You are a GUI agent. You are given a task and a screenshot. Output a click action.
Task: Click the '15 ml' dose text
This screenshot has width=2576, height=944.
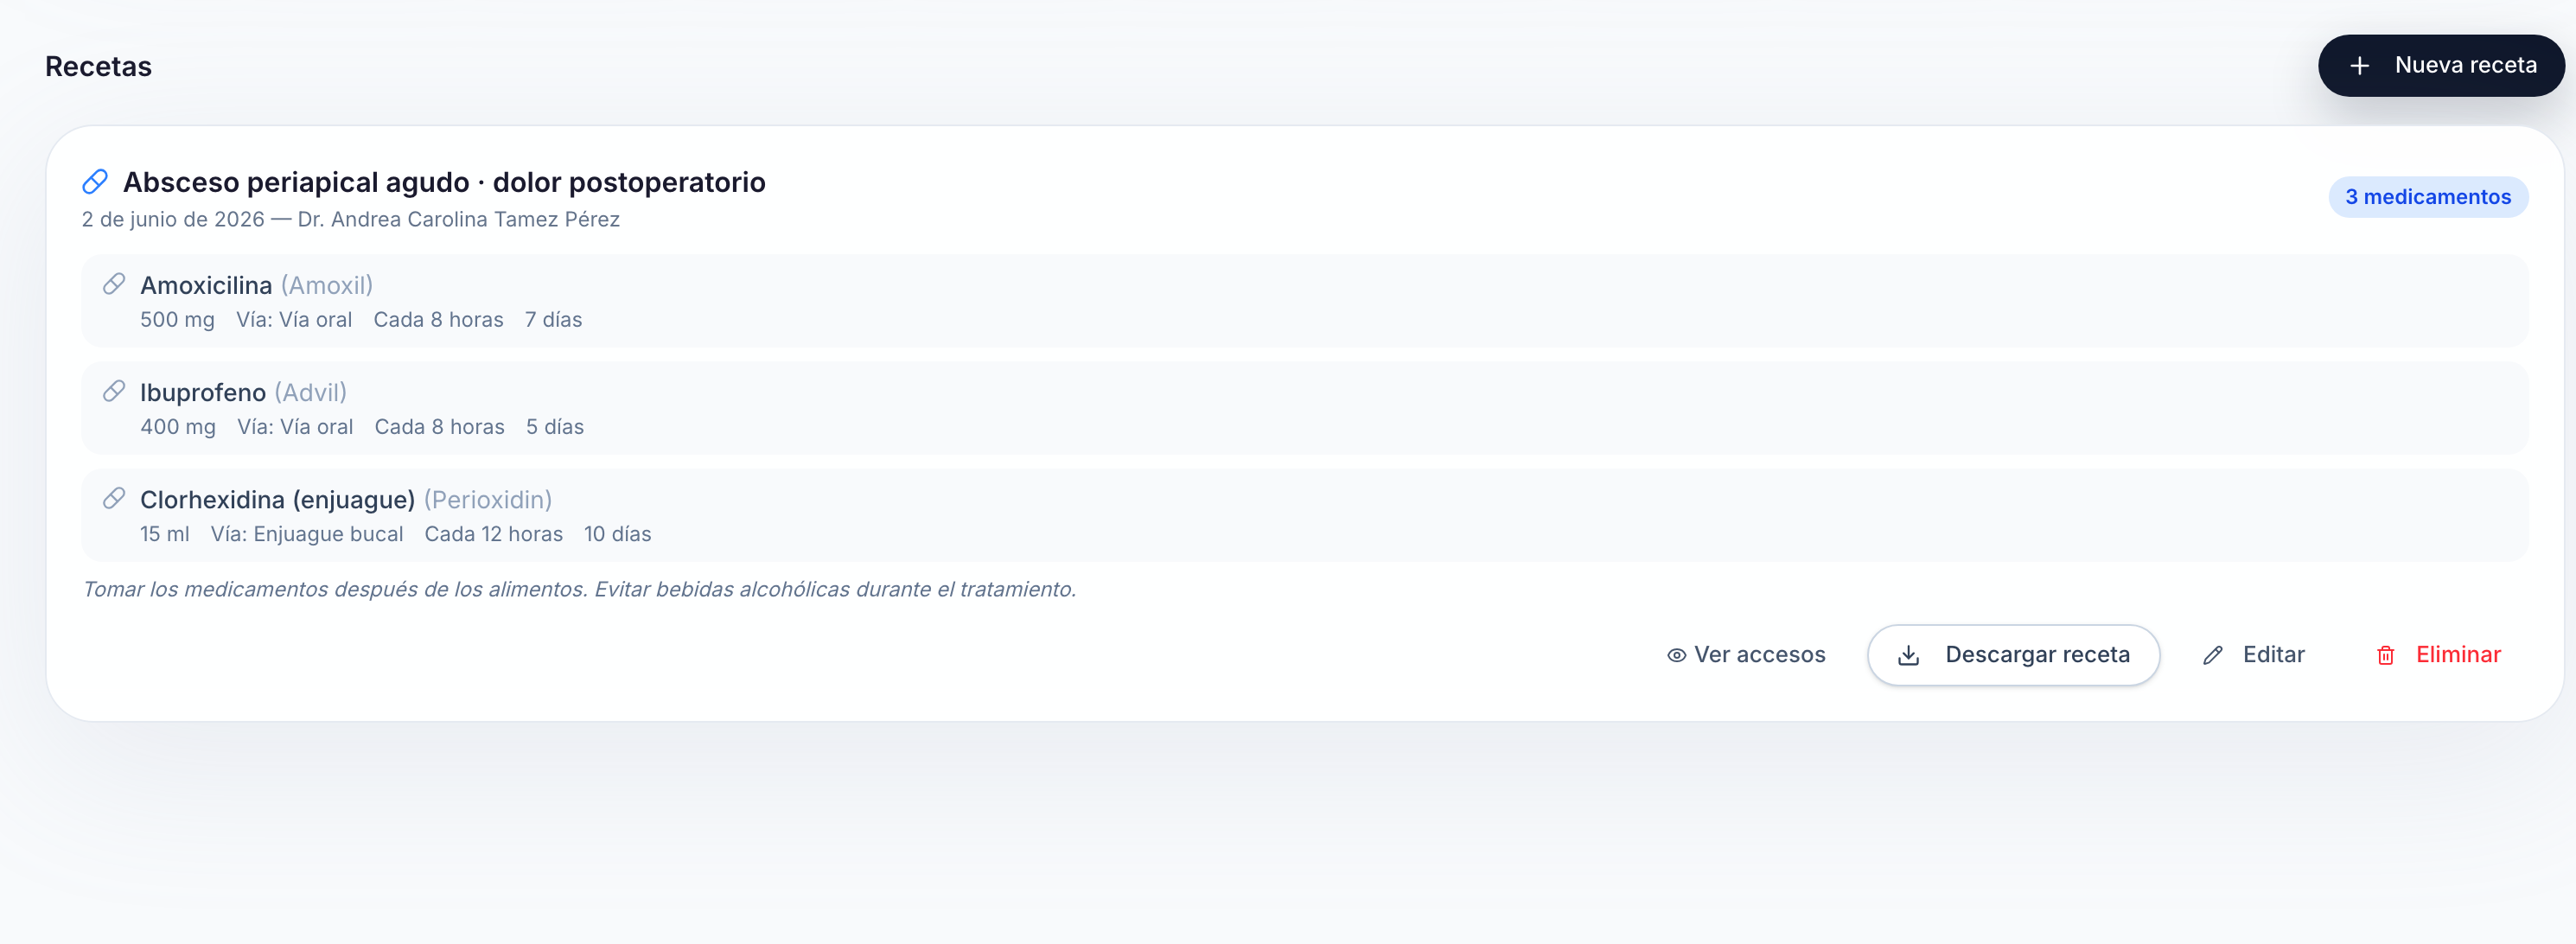(165, 534)
